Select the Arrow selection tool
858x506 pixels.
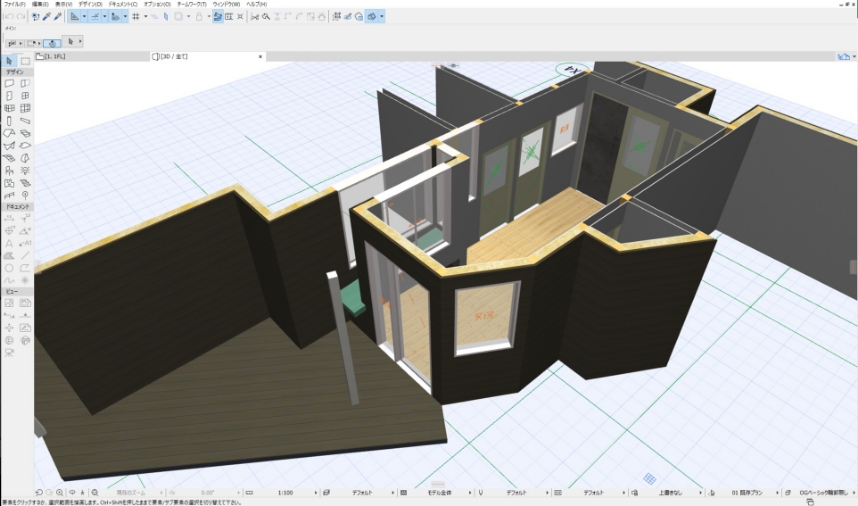coord(10,61)
